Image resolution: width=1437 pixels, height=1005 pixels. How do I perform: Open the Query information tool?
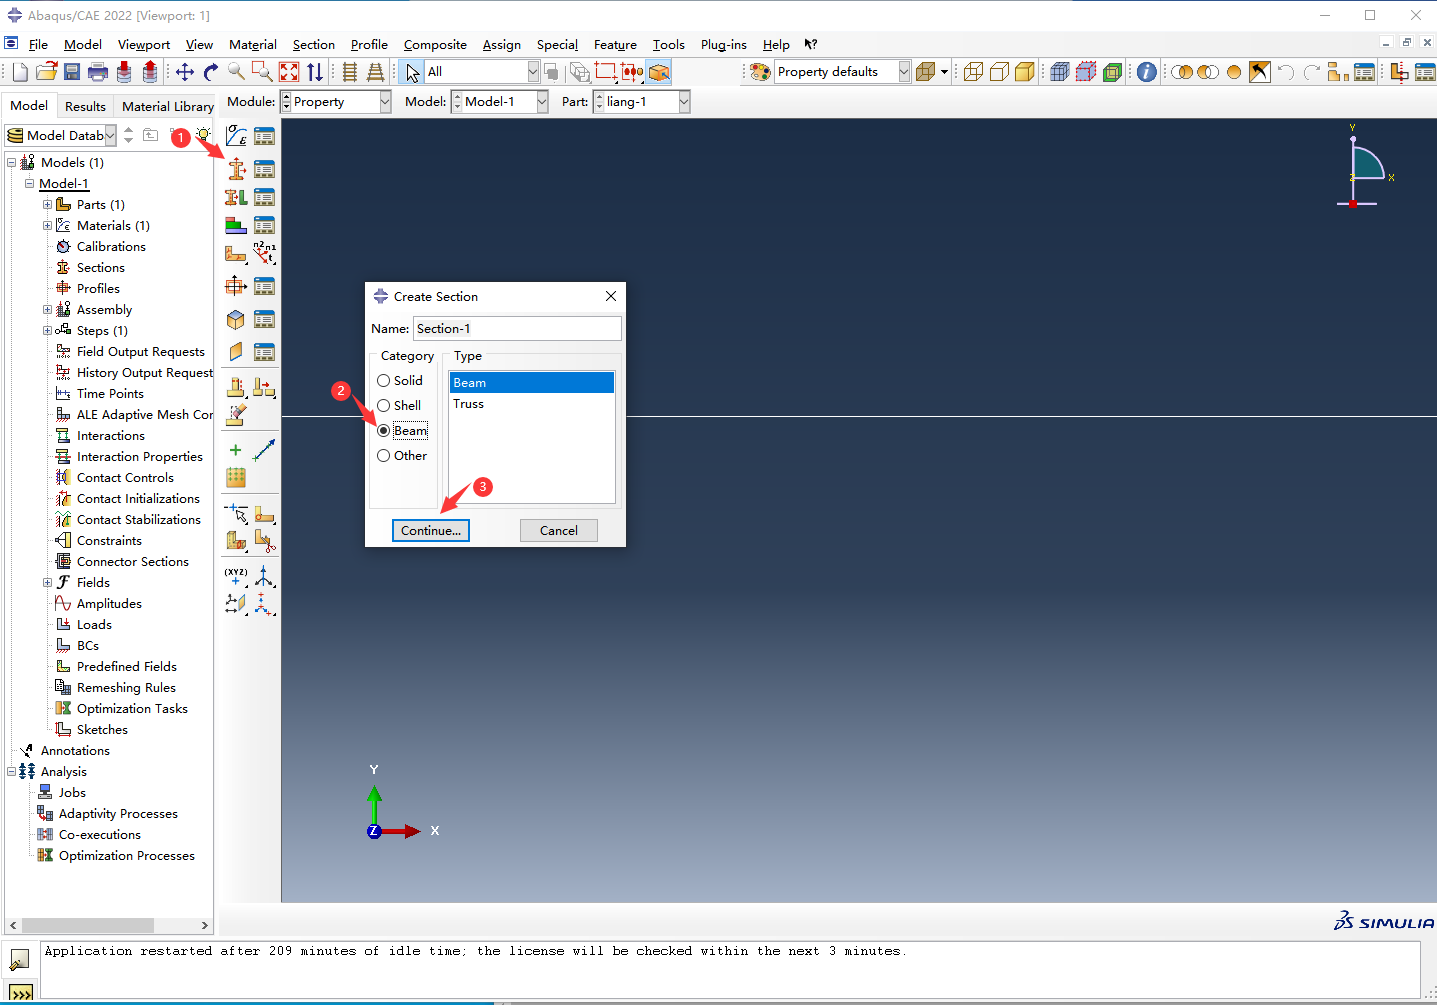coord(1147,72)
